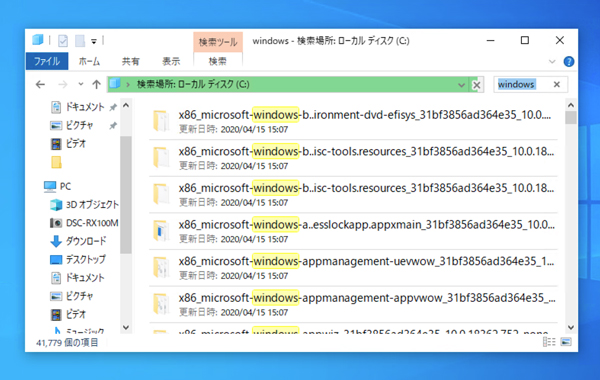Open ドキュメント under PC
This screenshot has width=600, height=380.
point(78,277)
